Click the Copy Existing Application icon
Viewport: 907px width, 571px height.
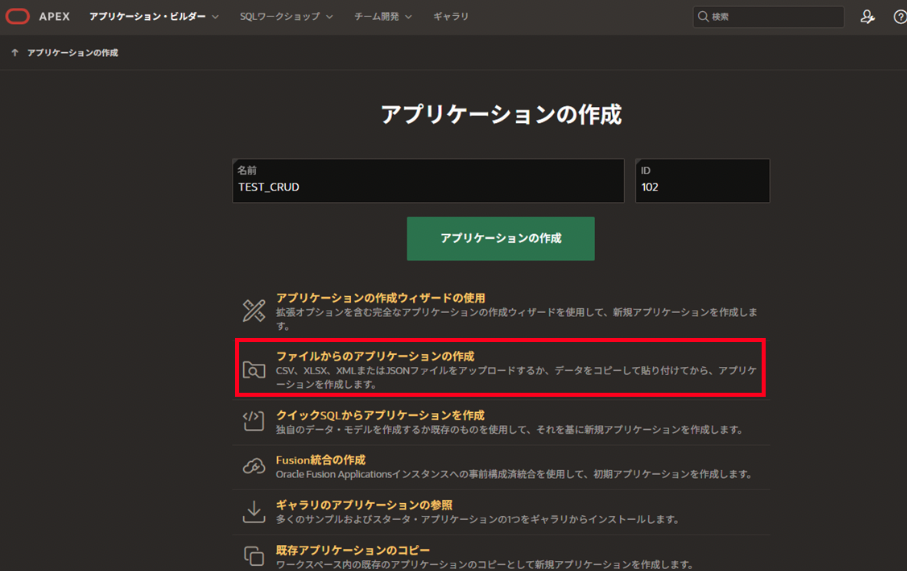(x=254, y=555)
